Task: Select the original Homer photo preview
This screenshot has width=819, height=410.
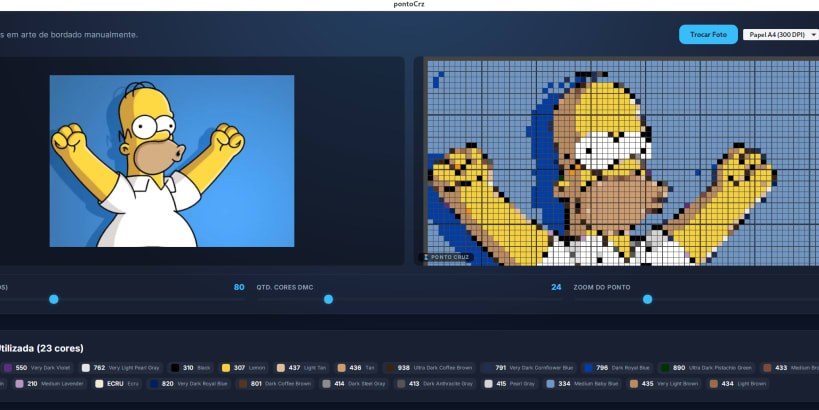Action: click(x=172, y=161)
